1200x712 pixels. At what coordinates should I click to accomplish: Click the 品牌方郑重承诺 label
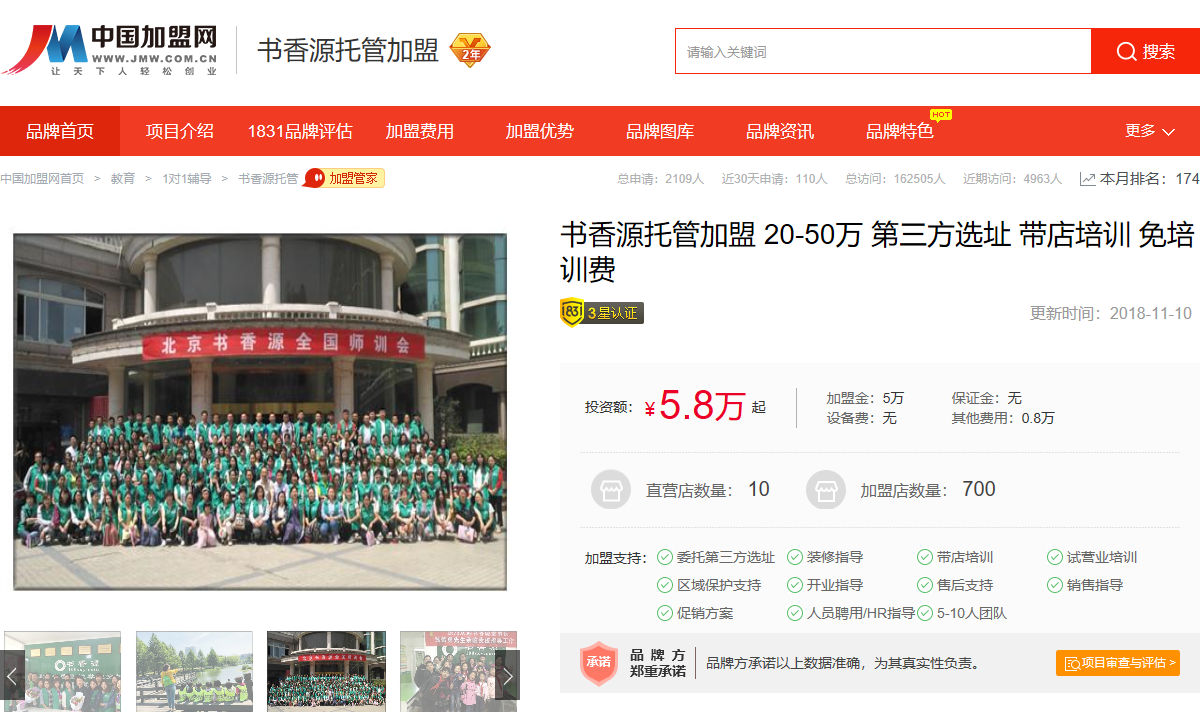[x=658, y=663]
